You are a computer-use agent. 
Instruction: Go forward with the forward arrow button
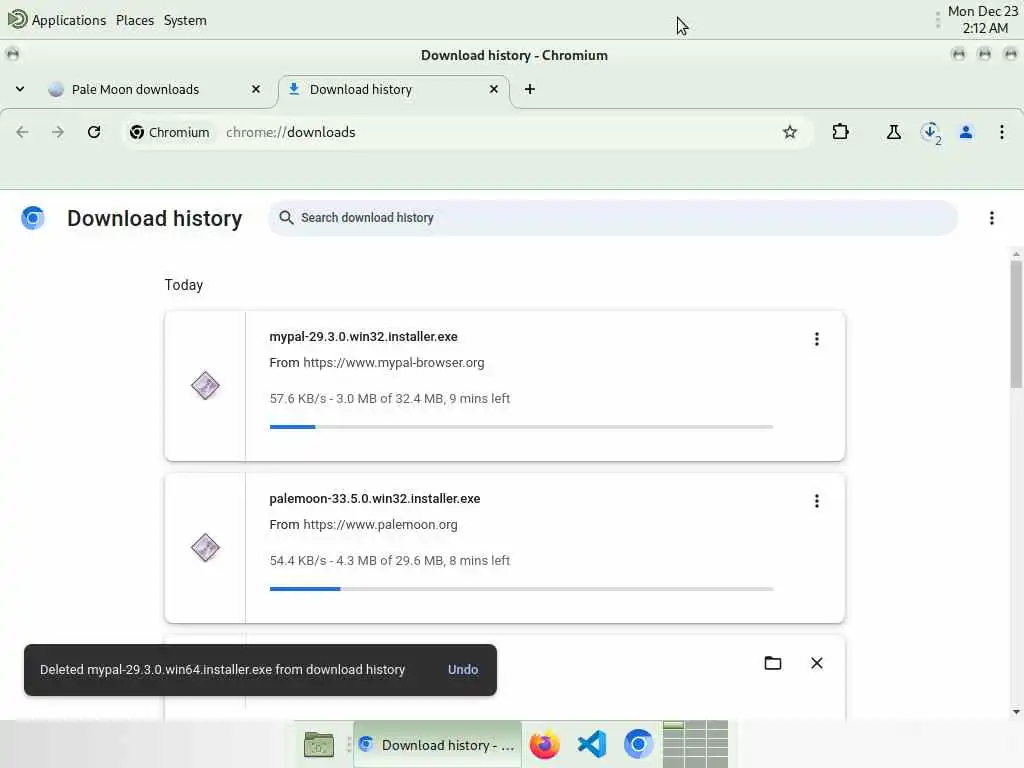coord(58,133)
